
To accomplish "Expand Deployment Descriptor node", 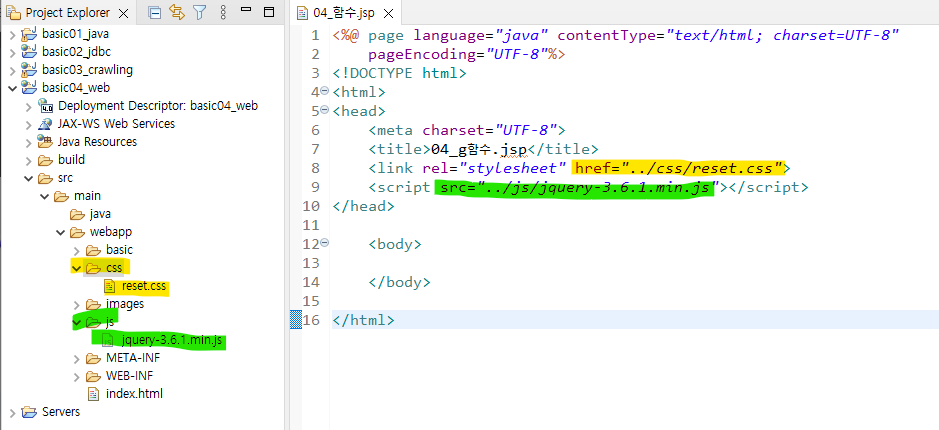I will coord(28,107).
